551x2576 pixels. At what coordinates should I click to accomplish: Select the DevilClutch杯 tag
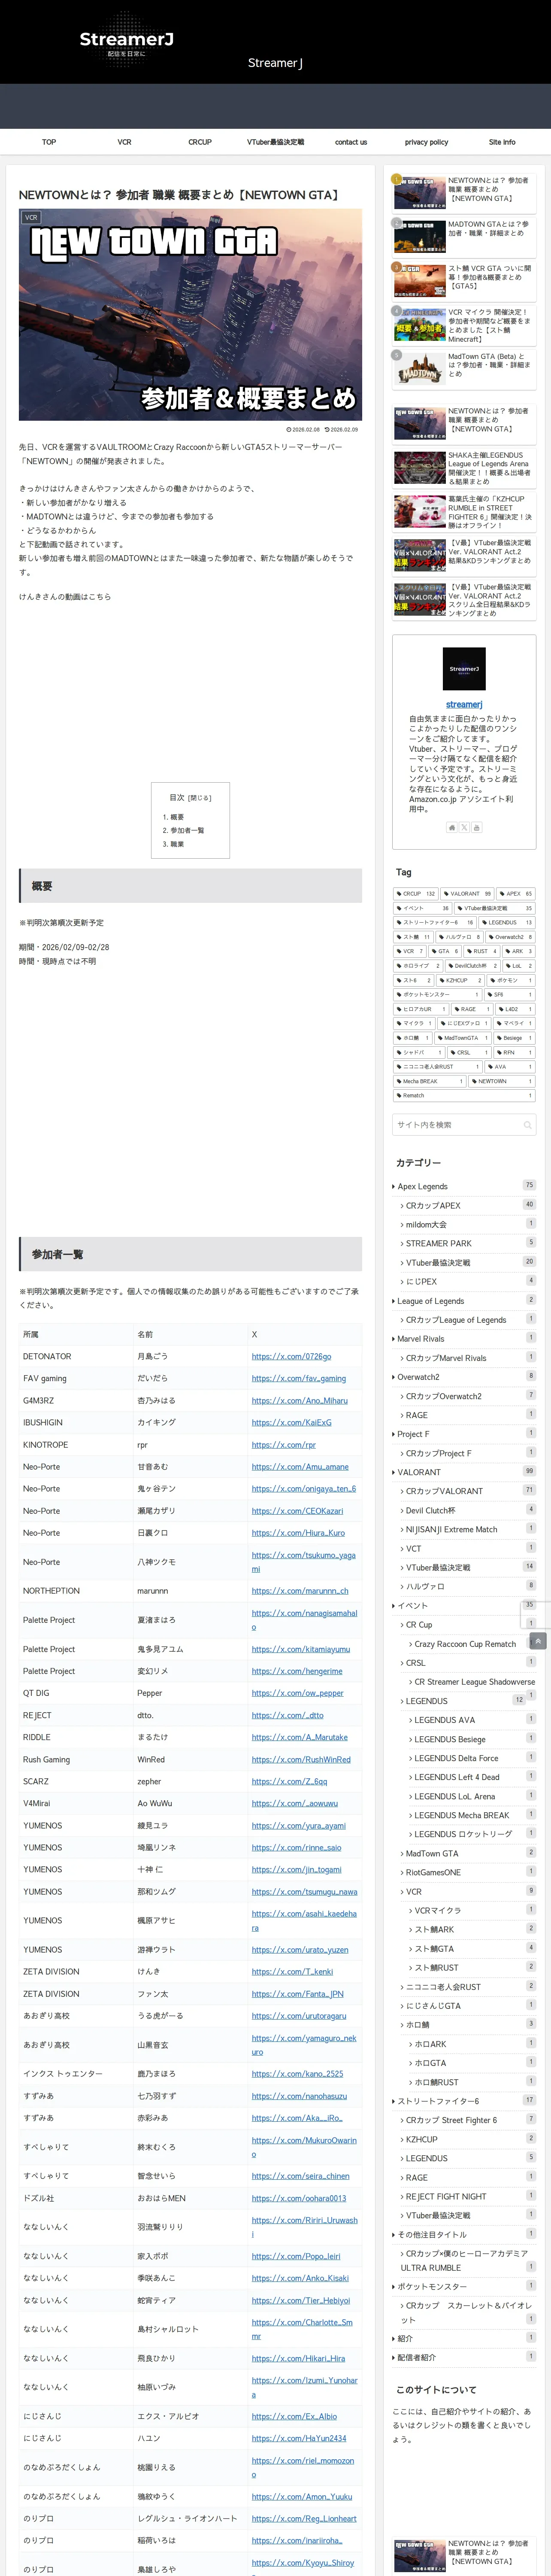coord(473,966)
